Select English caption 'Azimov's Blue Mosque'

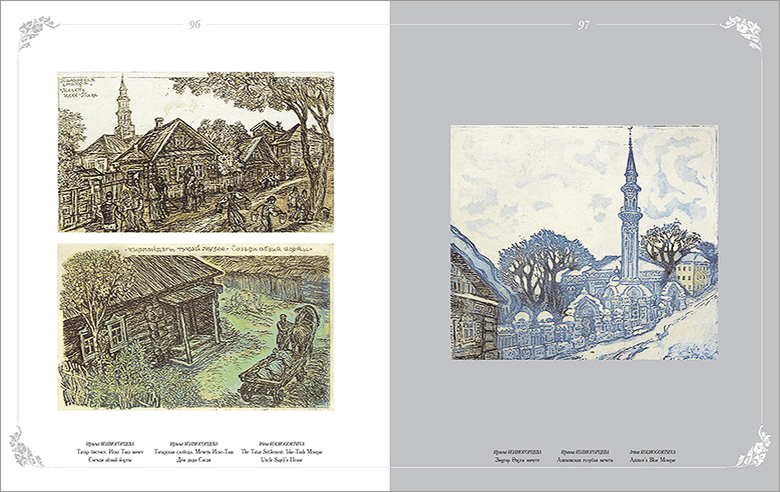point(651,460)
